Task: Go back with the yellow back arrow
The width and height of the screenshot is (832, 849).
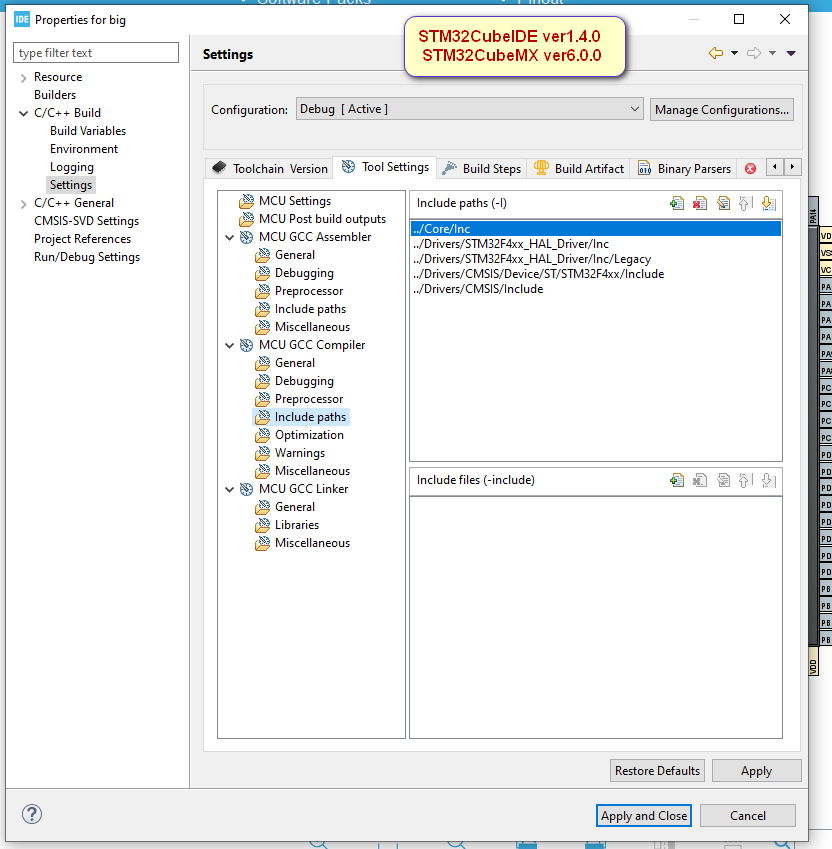Action: pos(716,53)
